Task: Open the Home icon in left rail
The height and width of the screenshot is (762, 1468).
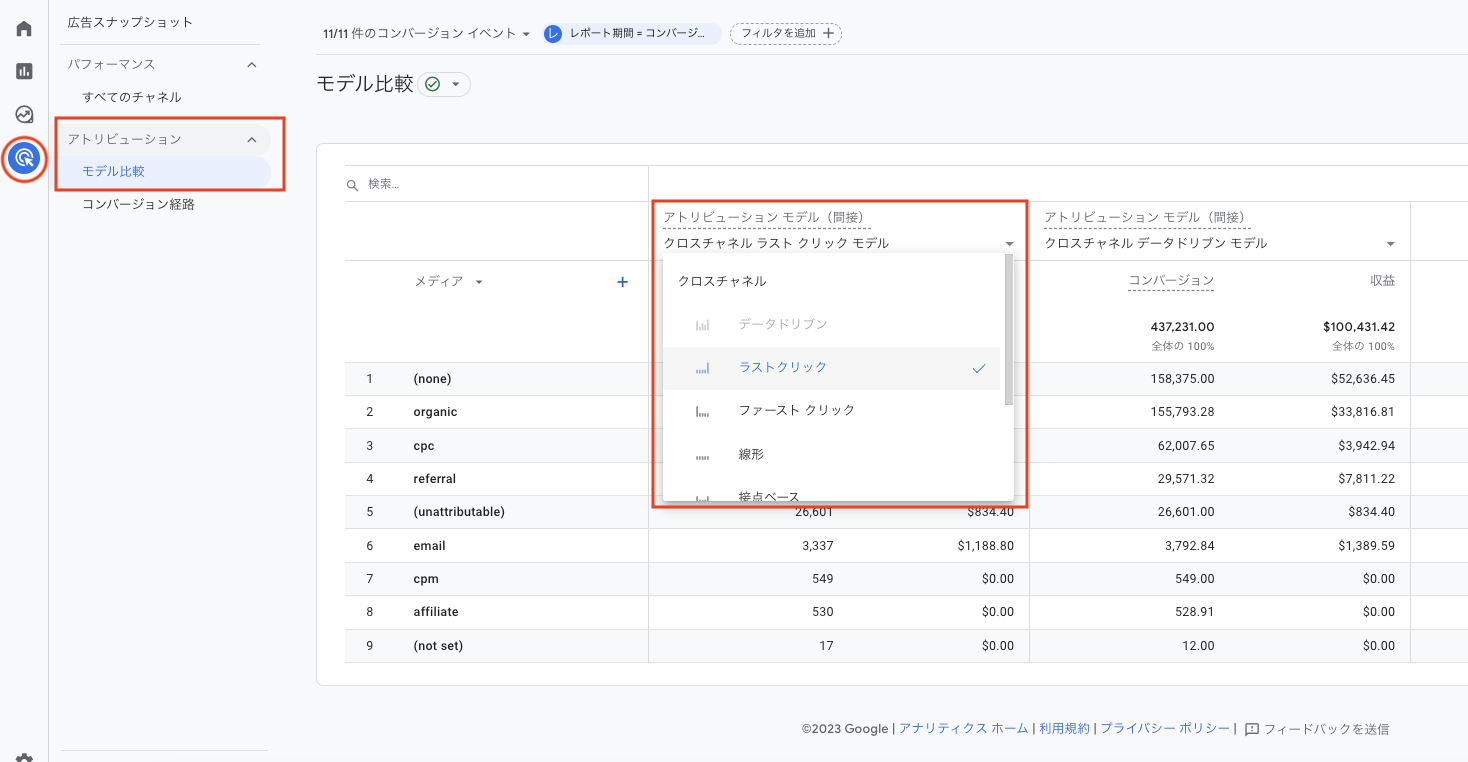Action: click(24, 28)
